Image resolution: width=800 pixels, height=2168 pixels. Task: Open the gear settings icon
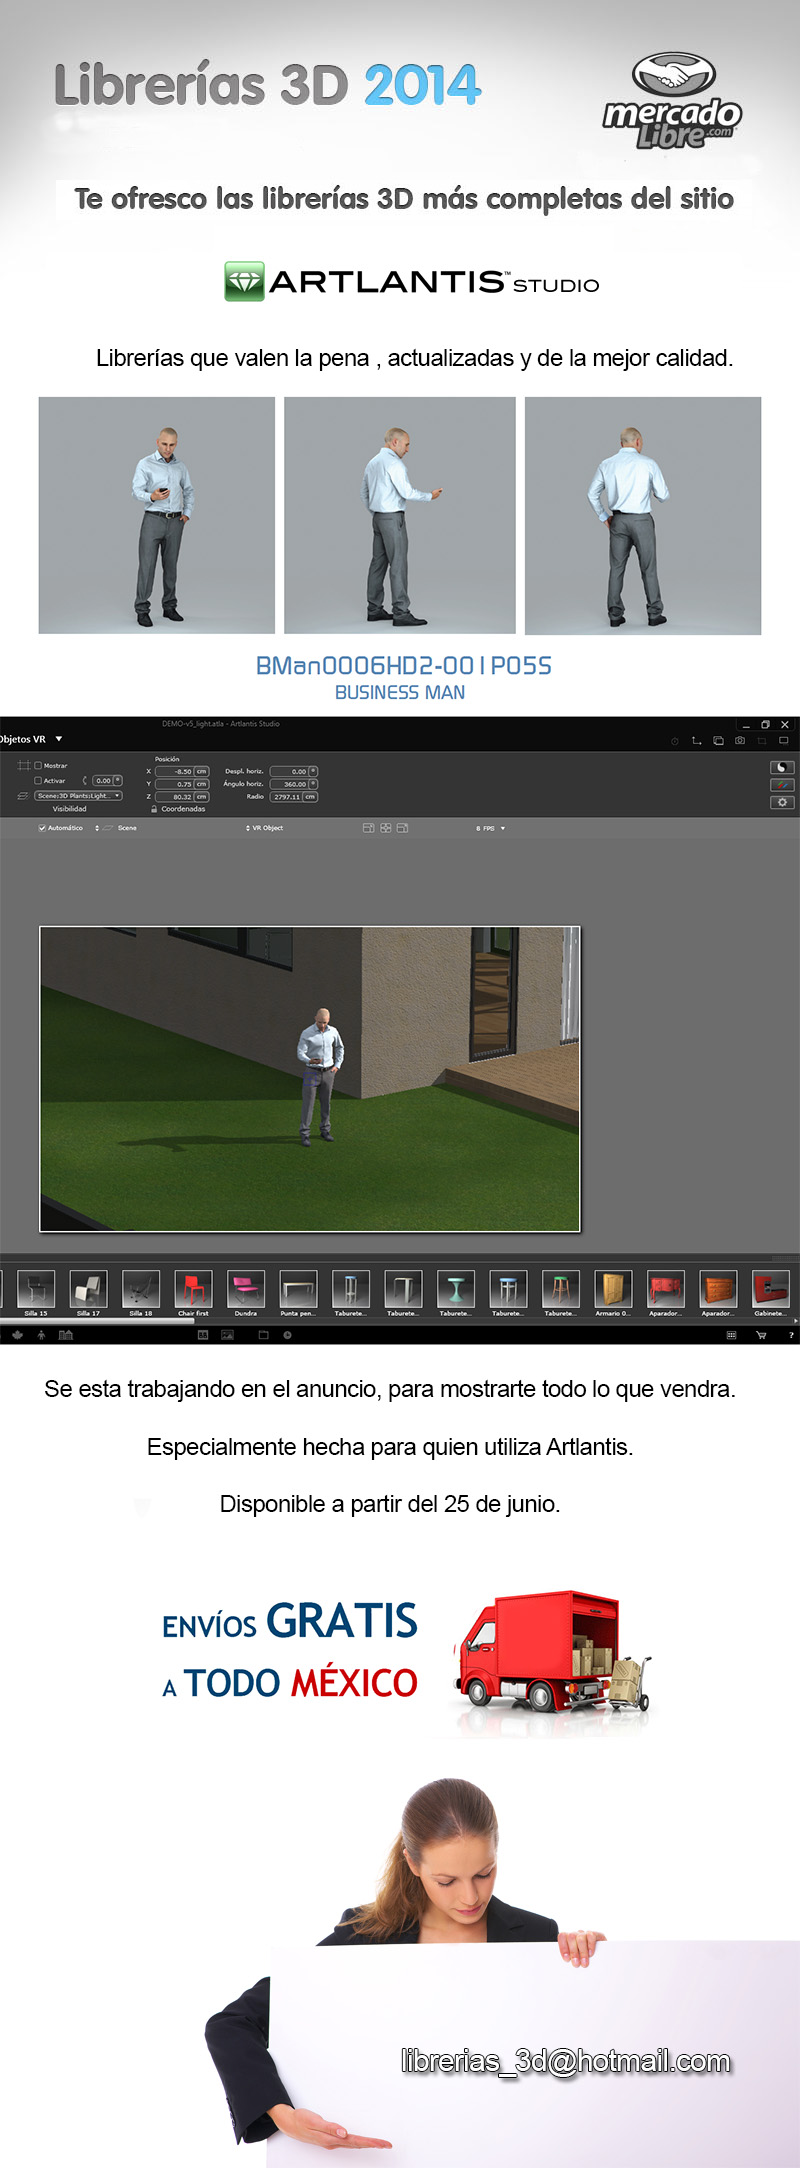pyautogui.click(x=782, y=802)
